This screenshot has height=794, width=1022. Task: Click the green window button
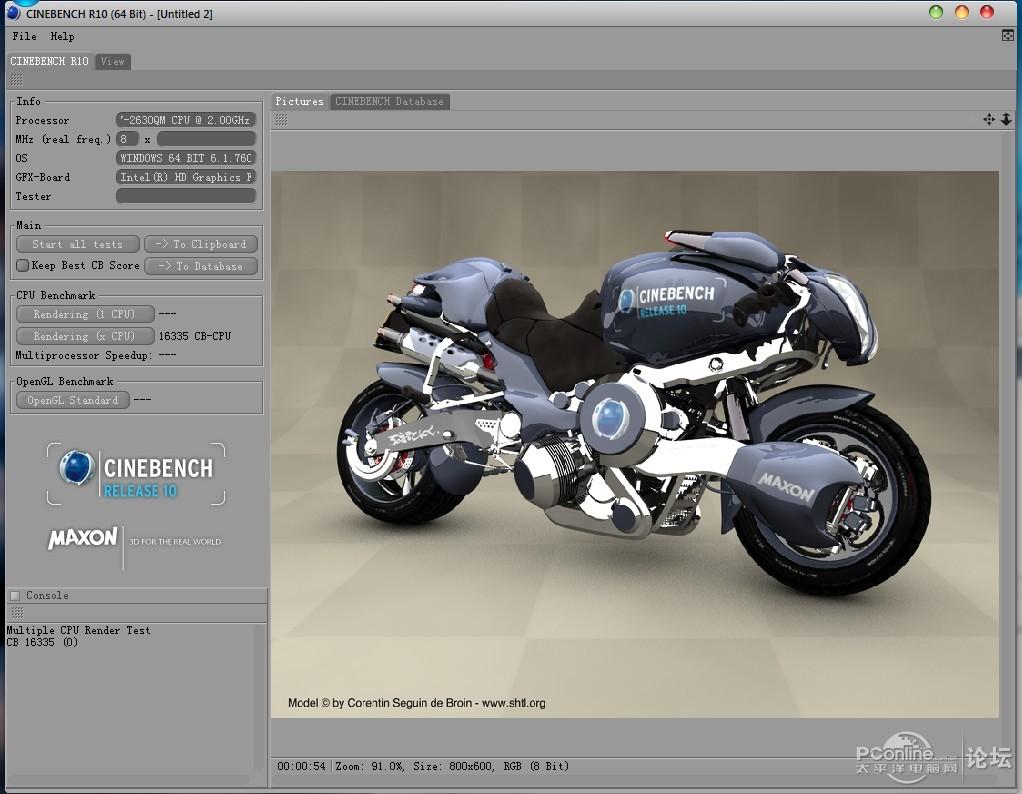936,12
